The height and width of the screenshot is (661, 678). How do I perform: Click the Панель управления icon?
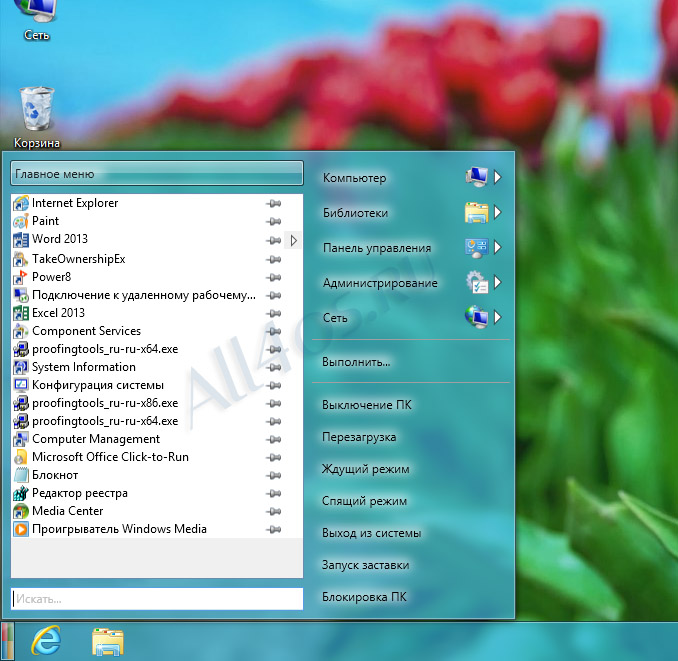tap(477, 248)
